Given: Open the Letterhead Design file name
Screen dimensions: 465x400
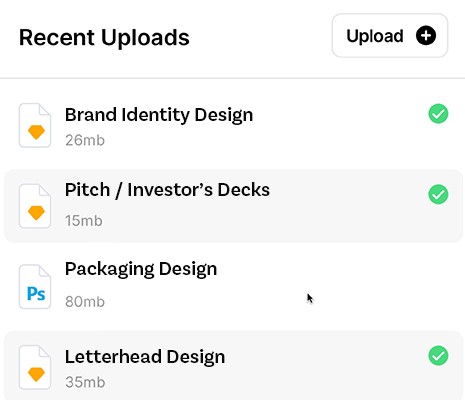Looking at the screenshot, I should pos(145,357).
